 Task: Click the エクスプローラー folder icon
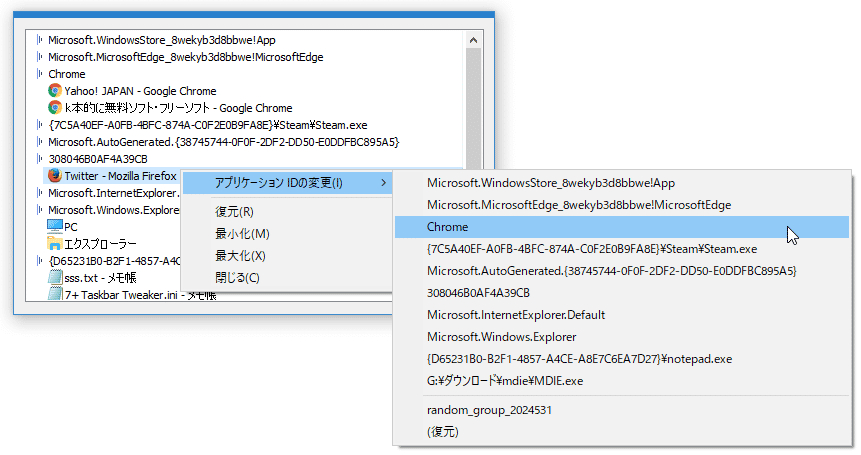54,243
